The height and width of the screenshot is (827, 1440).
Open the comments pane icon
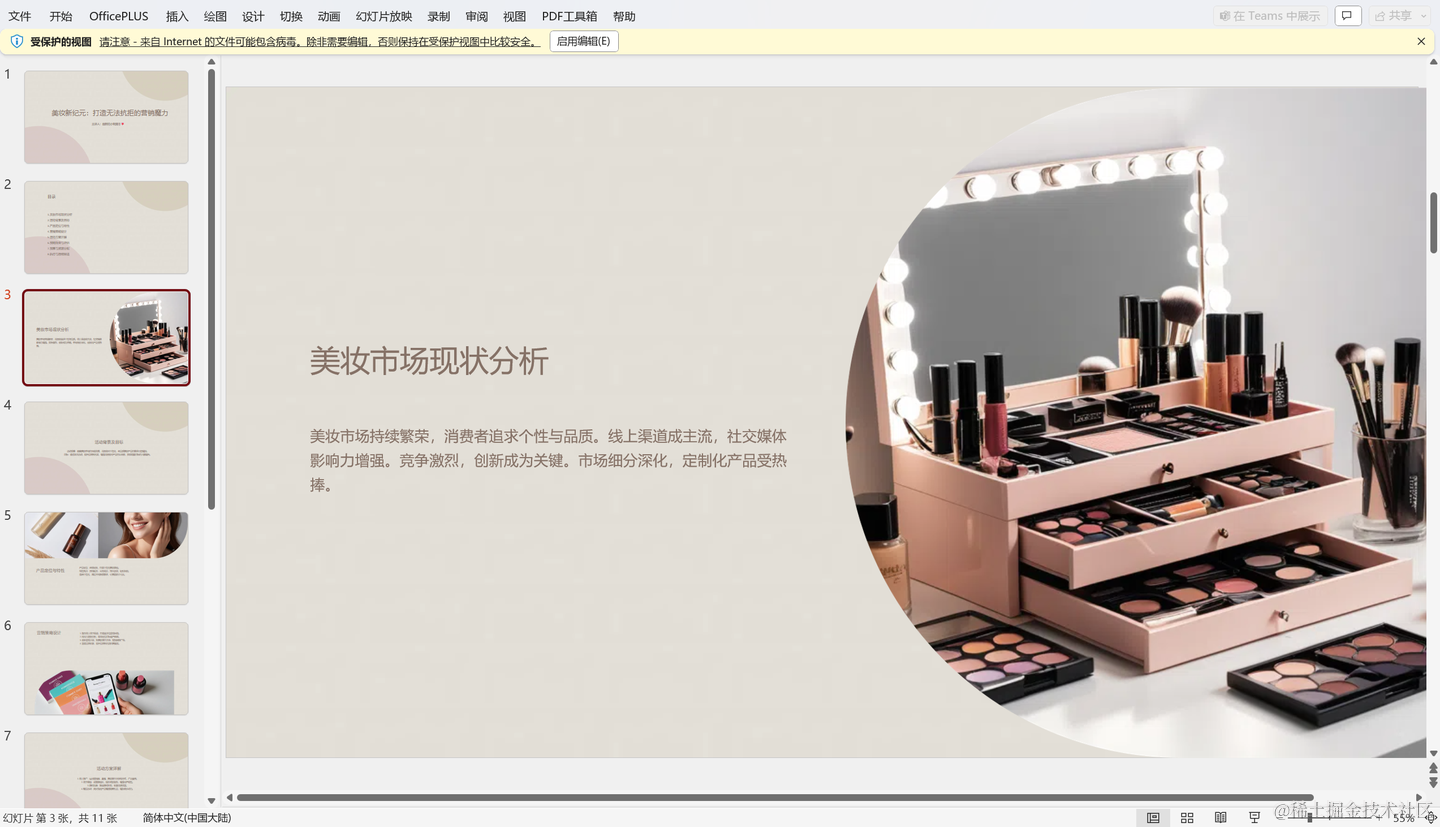[1347, 16]
